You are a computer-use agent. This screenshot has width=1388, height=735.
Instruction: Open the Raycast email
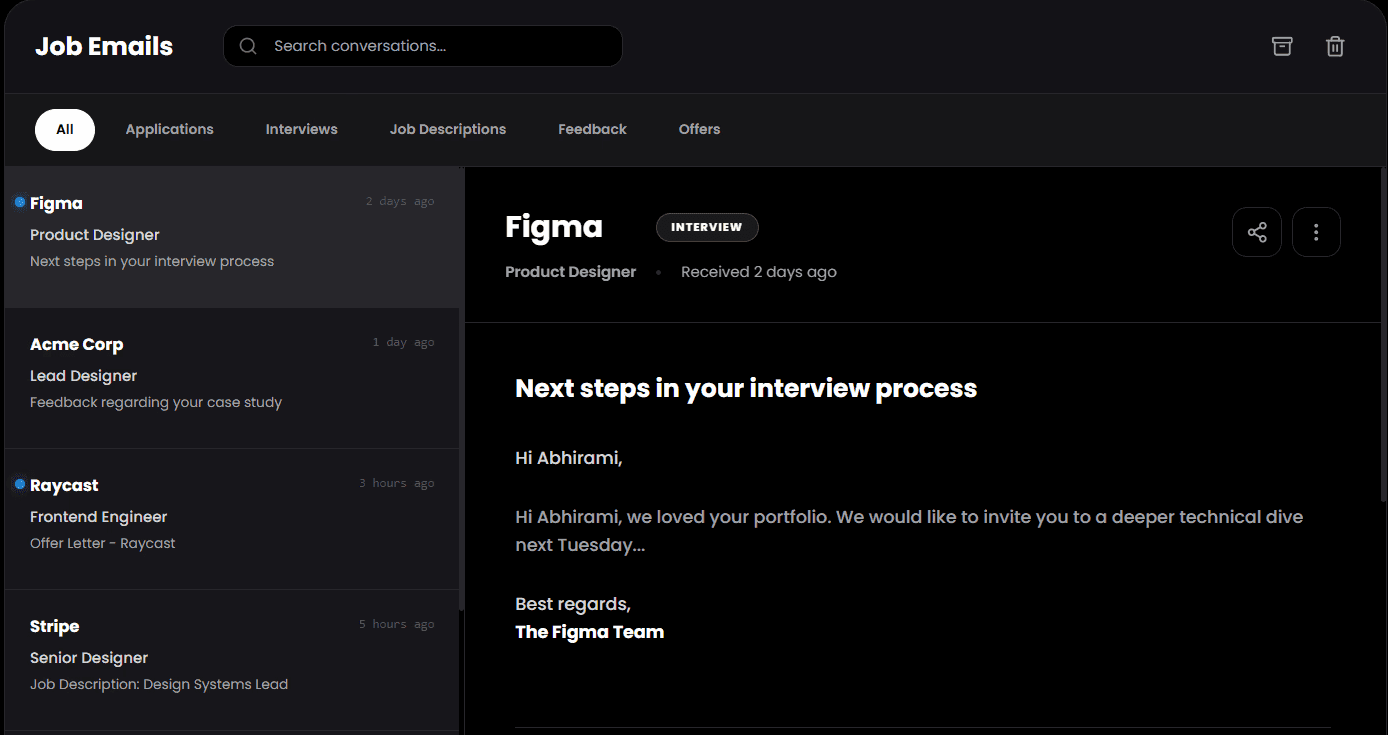233,519
